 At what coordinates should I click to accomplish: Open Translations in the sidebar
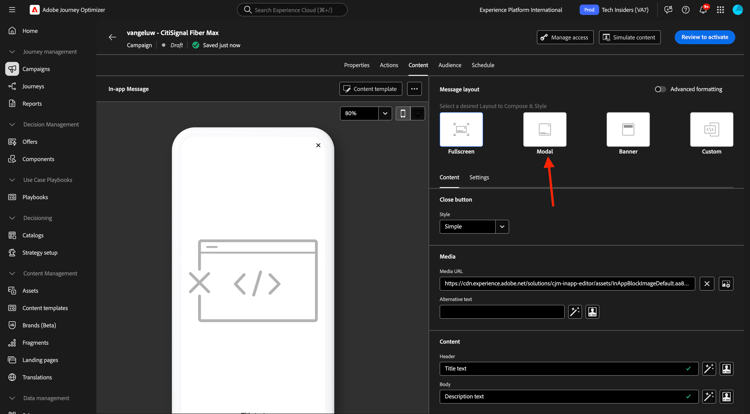tap(37, 377)
